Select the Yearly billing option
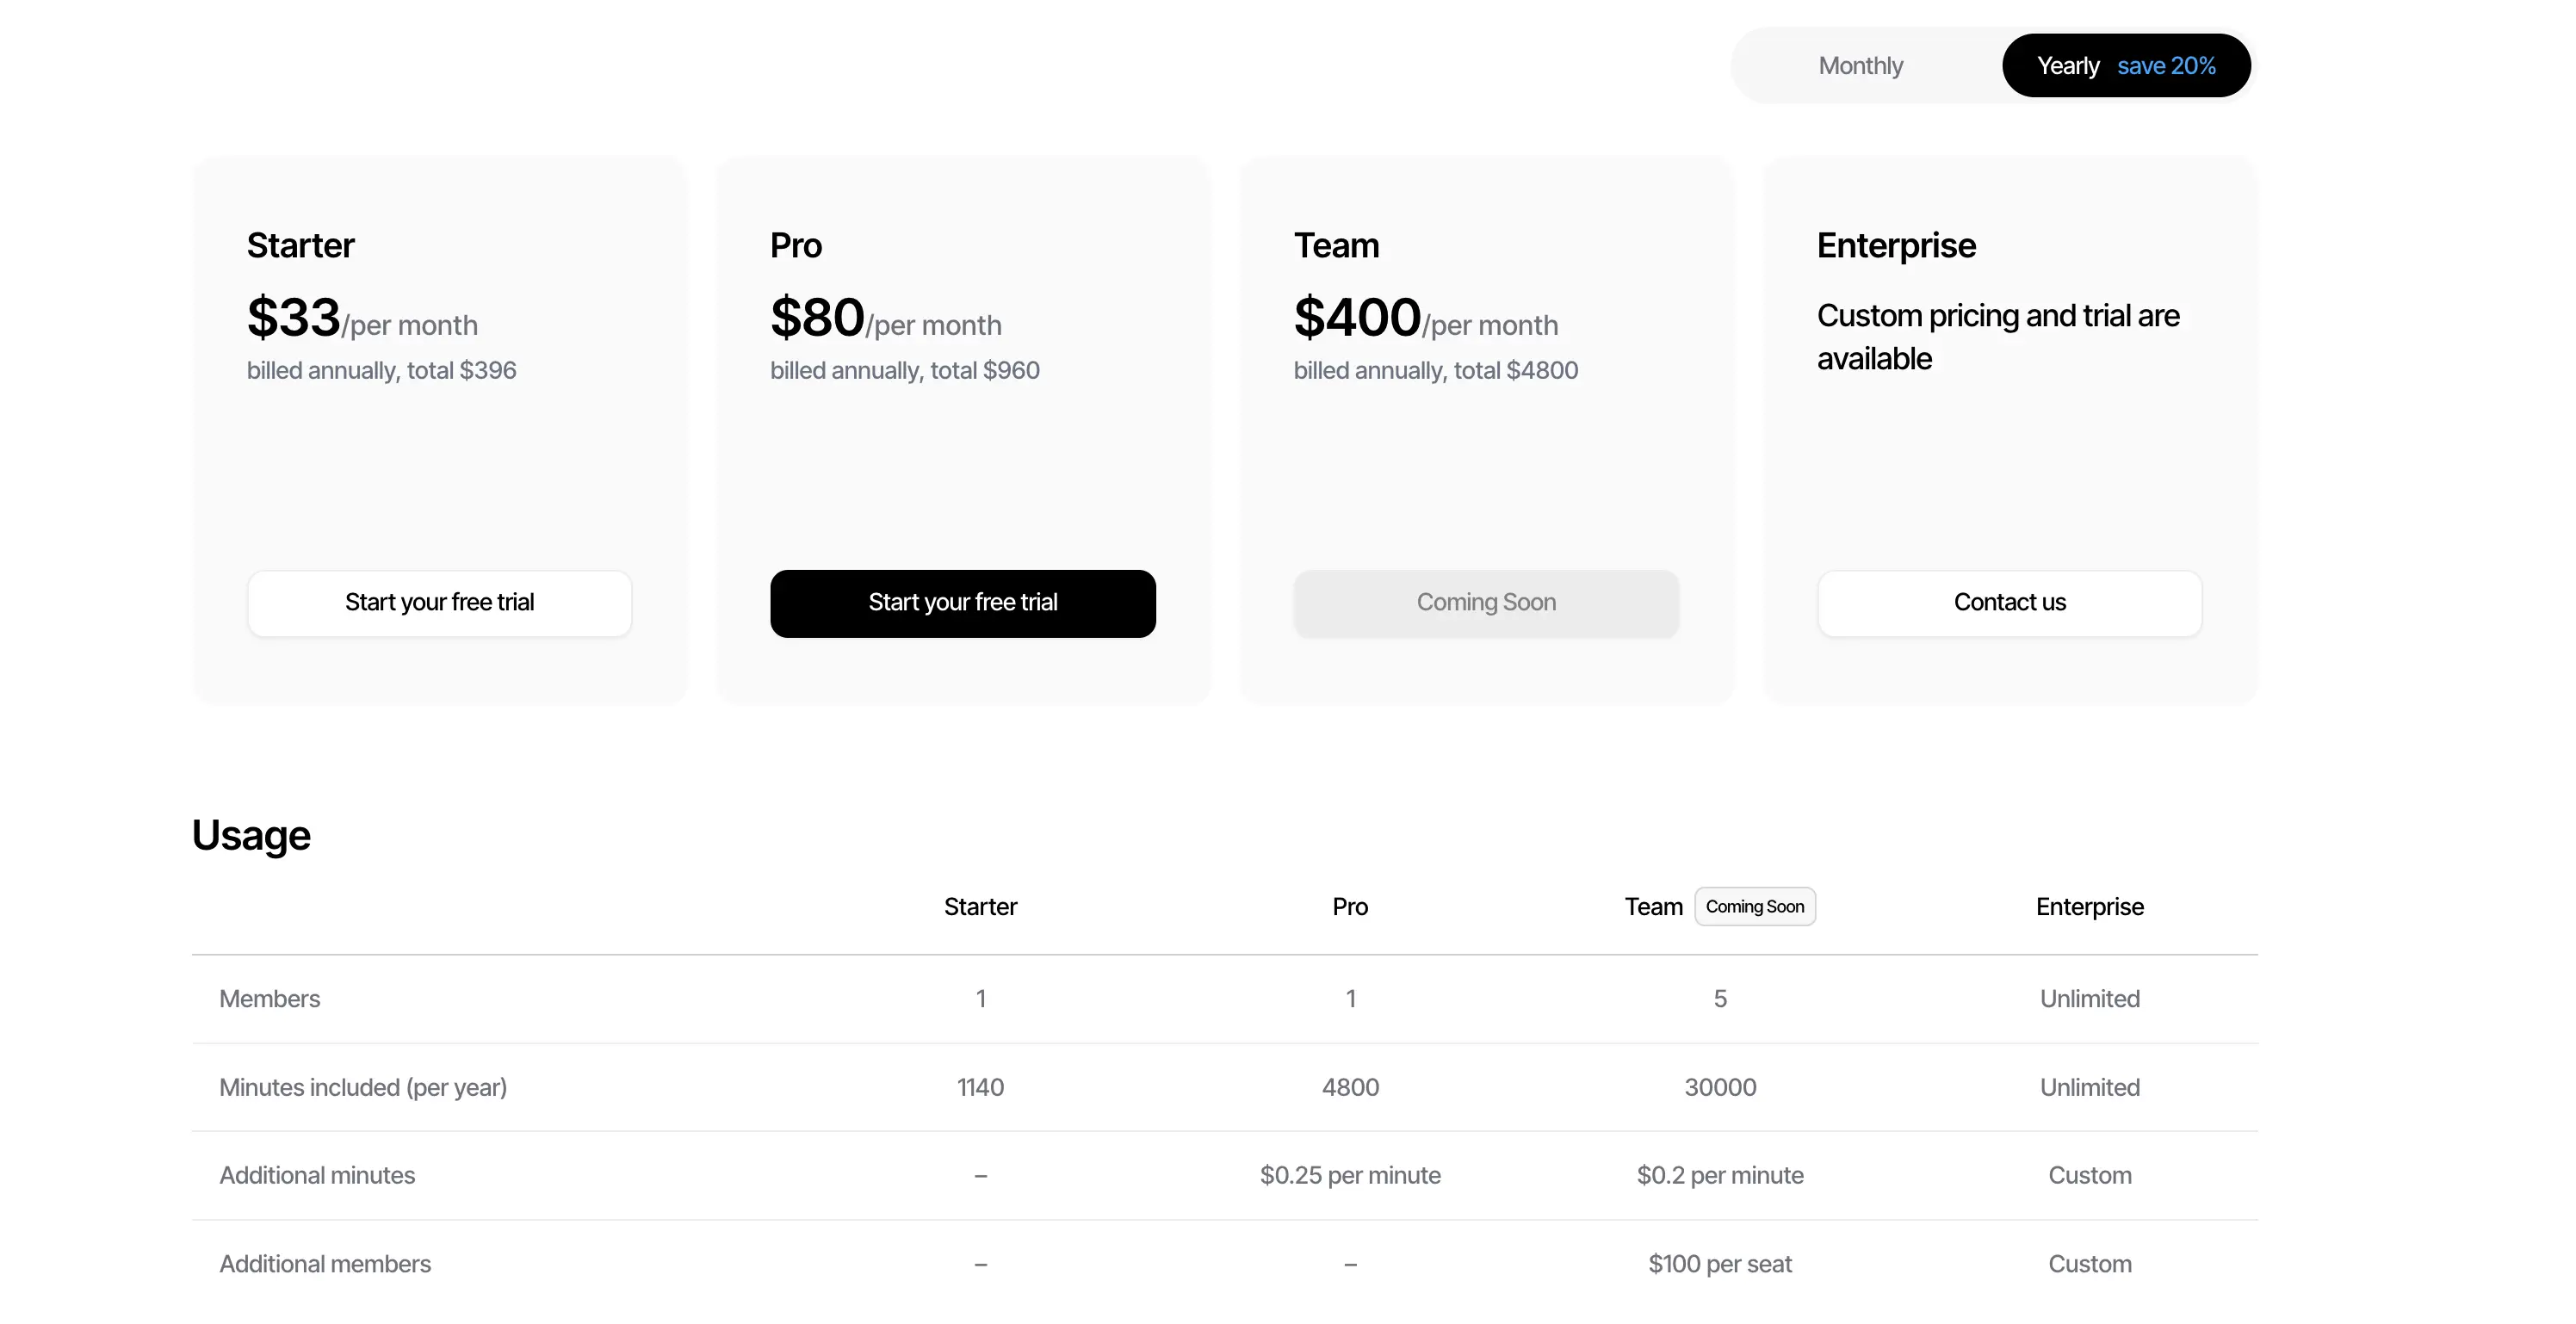 tap(2067, 65)
